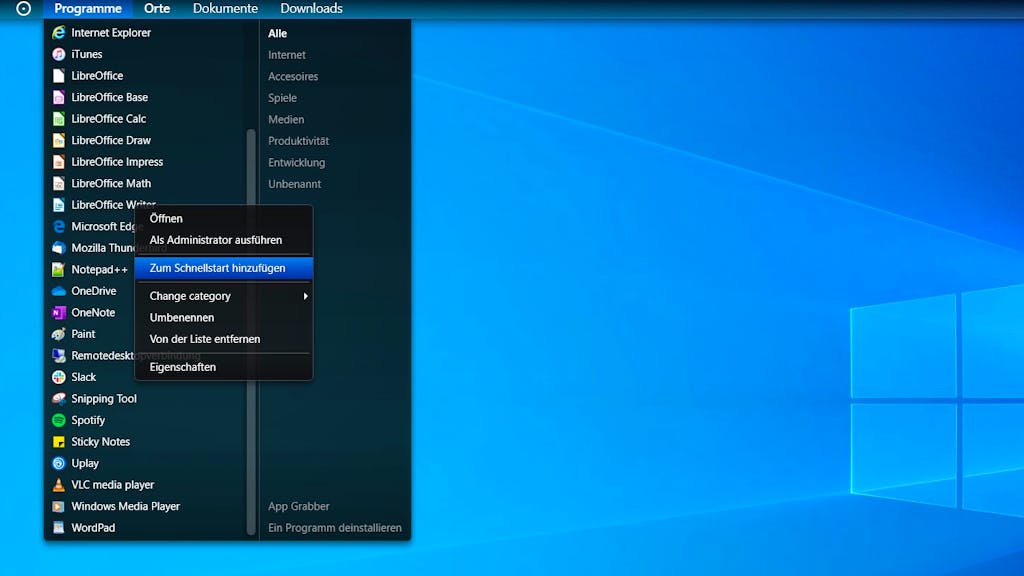Click the Spotify label
This screenshot has height=576, width=1024.
[88, 421]
